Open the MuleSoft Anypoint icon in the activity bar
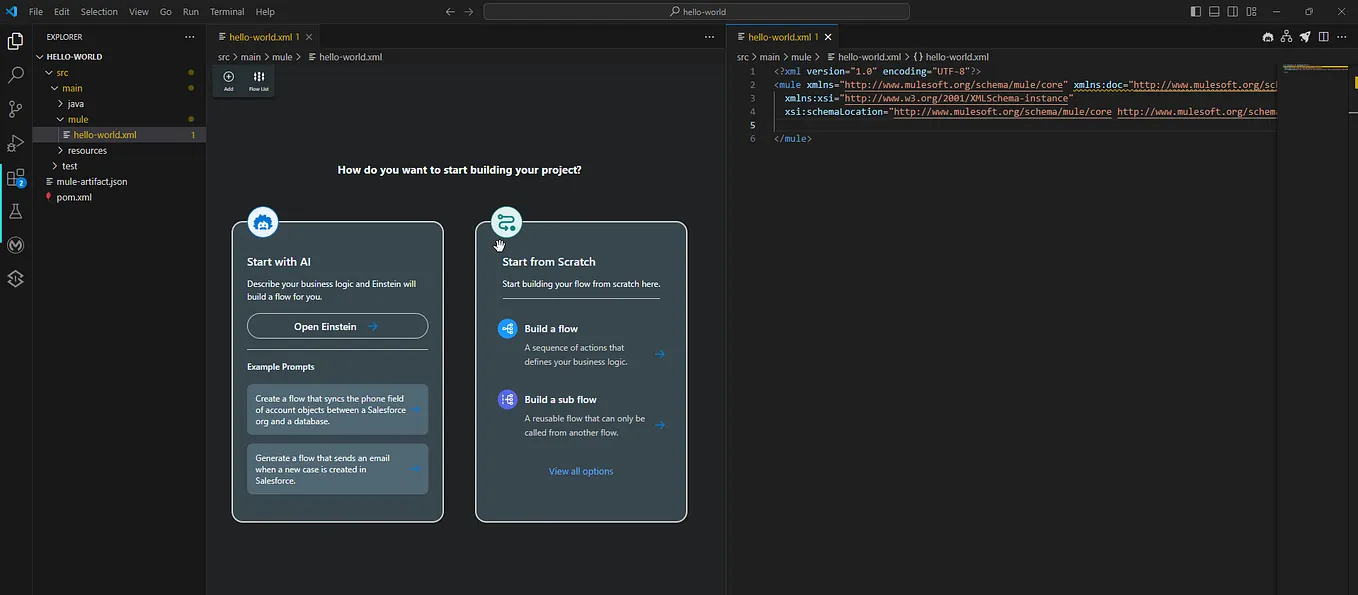The width and height of the screenshot is (1358, 595). pos(15,245)
